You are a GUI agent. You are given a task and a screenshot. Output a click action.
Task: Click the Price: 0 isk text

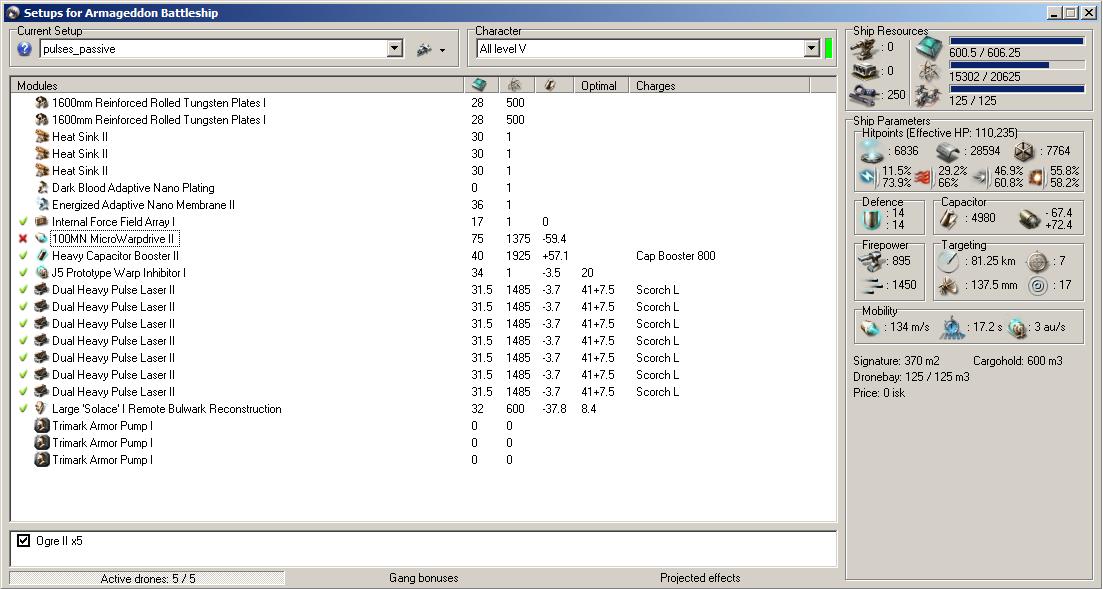tap(879, 393)
